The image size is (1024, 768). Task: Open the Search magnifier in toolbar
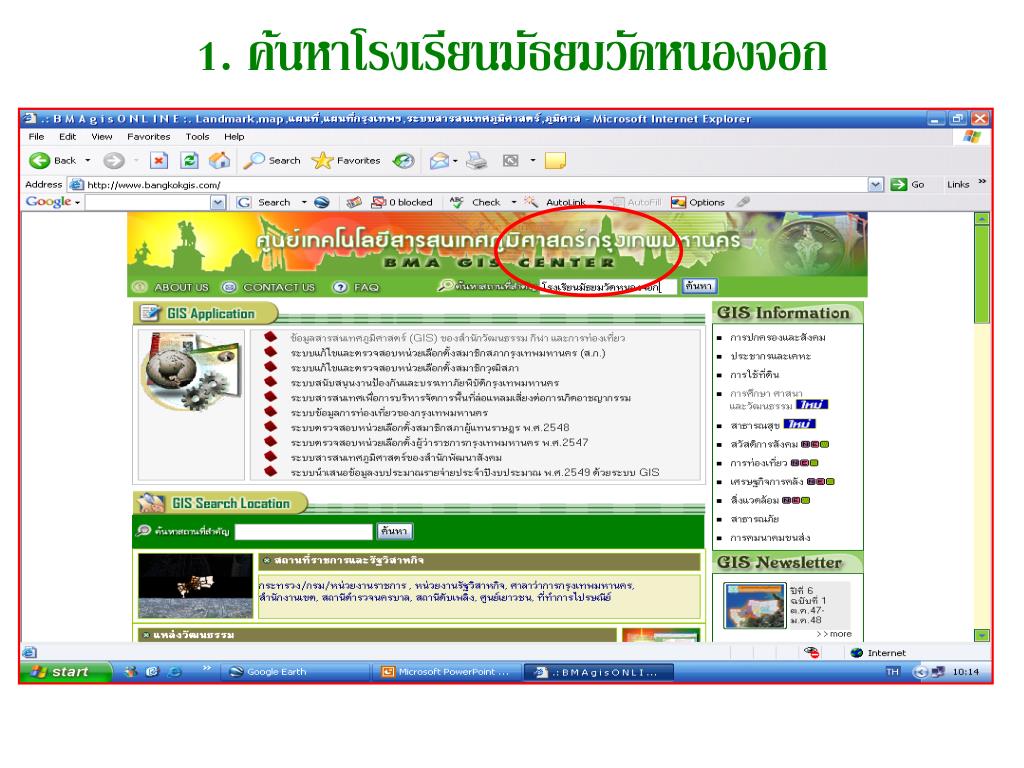pyautogui.click(x=272, y=161)
